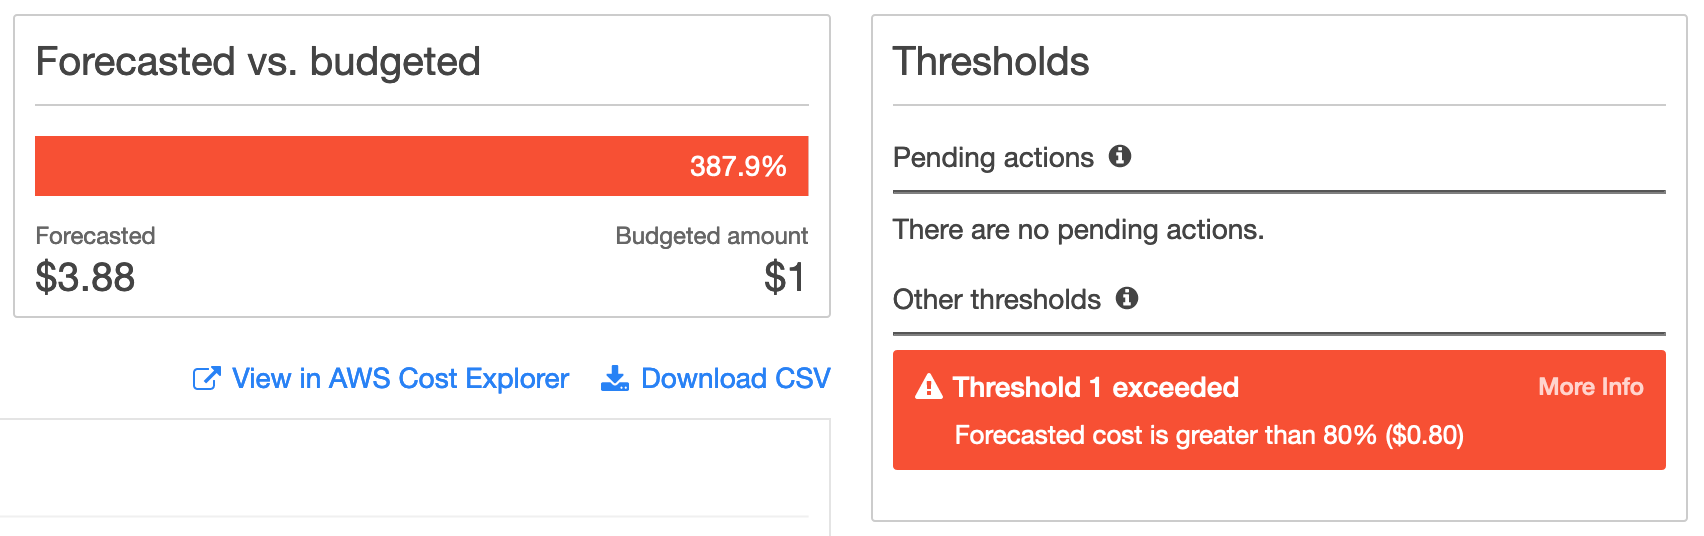
Task: Click the no pending actions message
Action: click(x=1078, y=230)
